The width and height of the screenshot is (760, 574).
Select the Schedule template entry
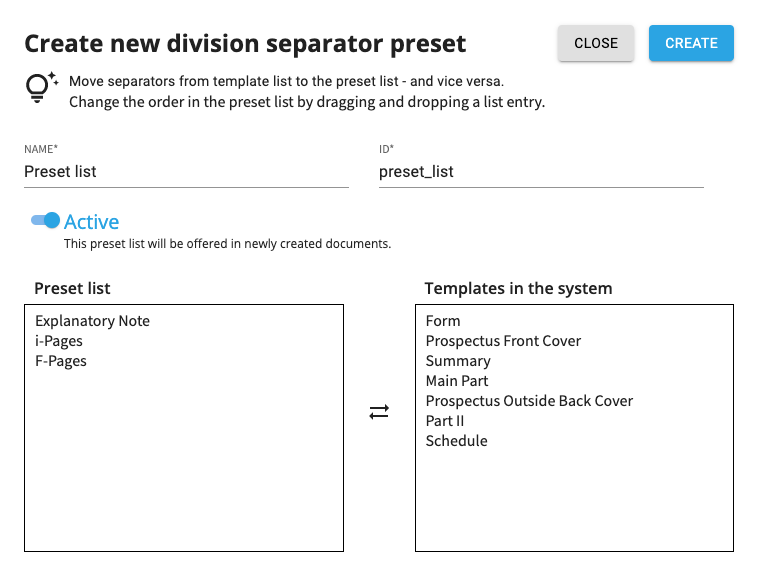click(457, 441)
